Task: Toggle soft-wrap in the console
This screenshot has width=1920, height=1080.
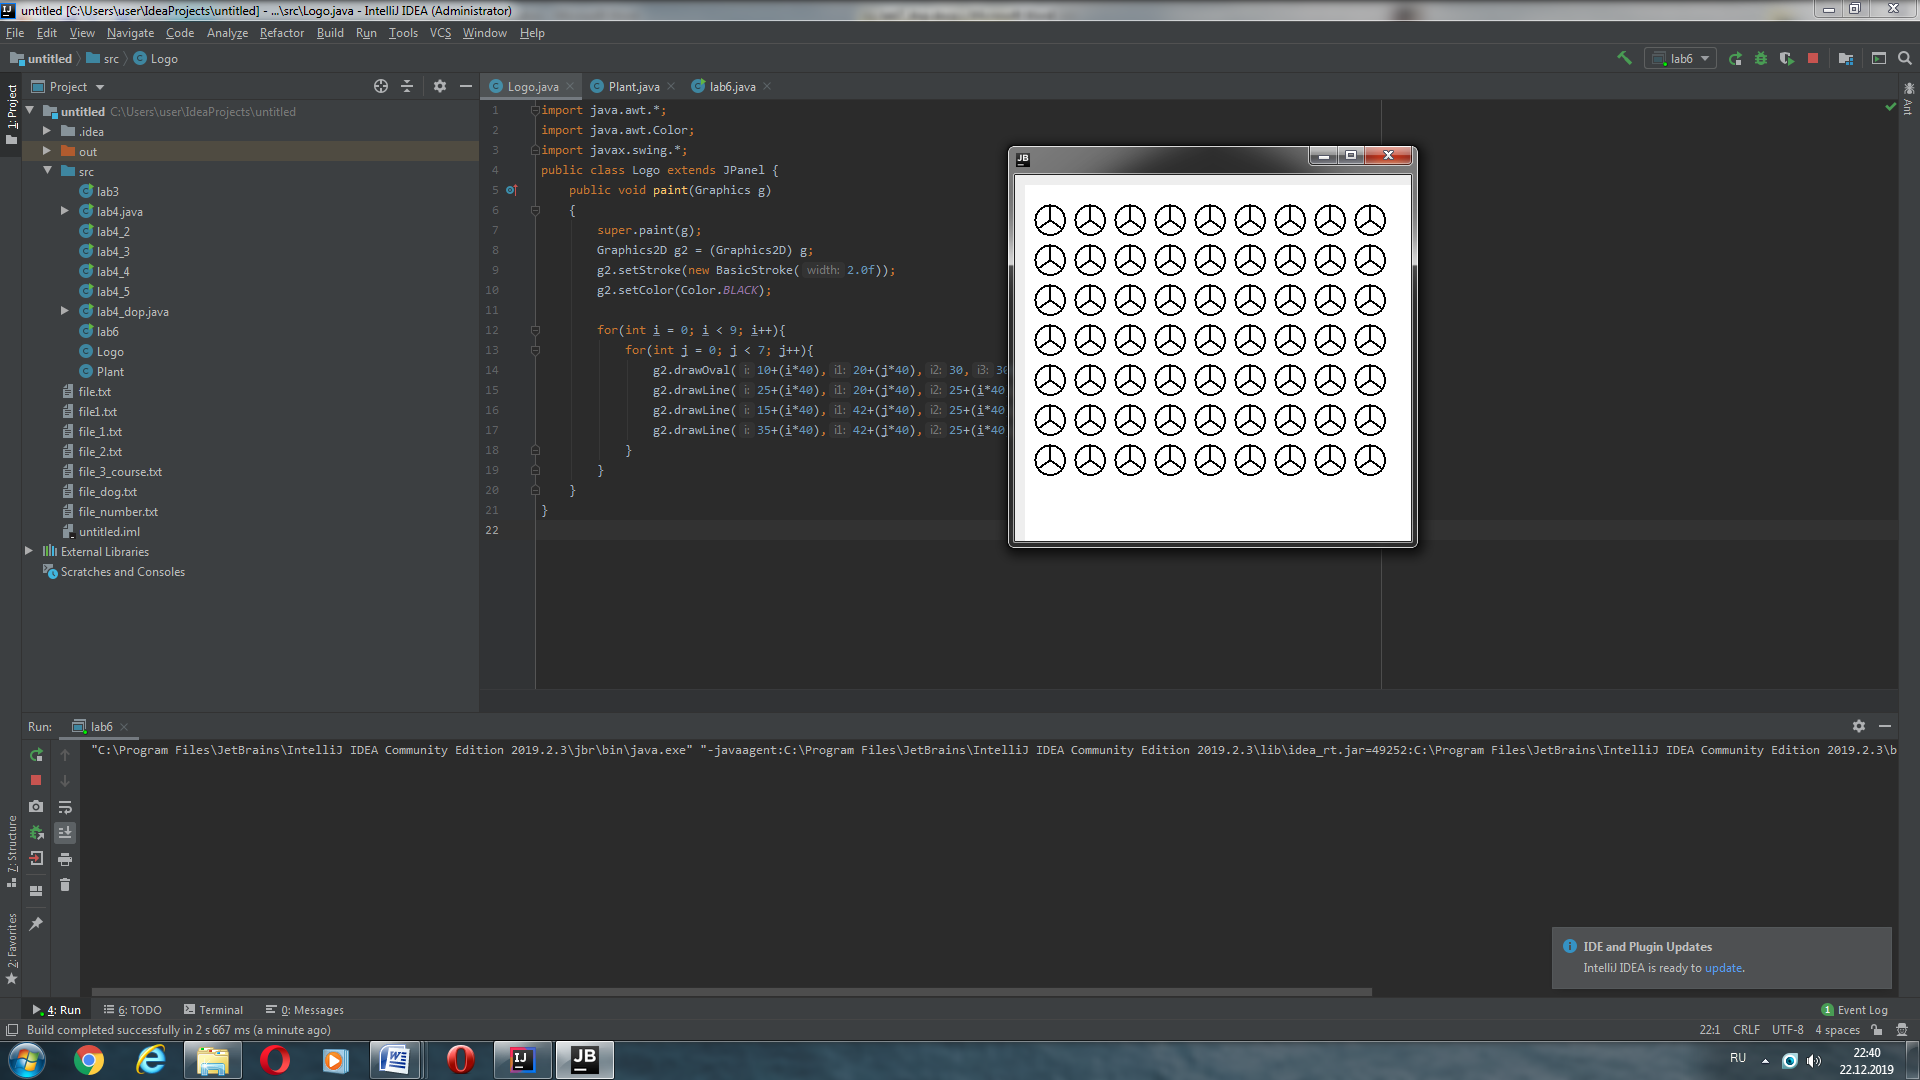Action: (x=65, y=807)
